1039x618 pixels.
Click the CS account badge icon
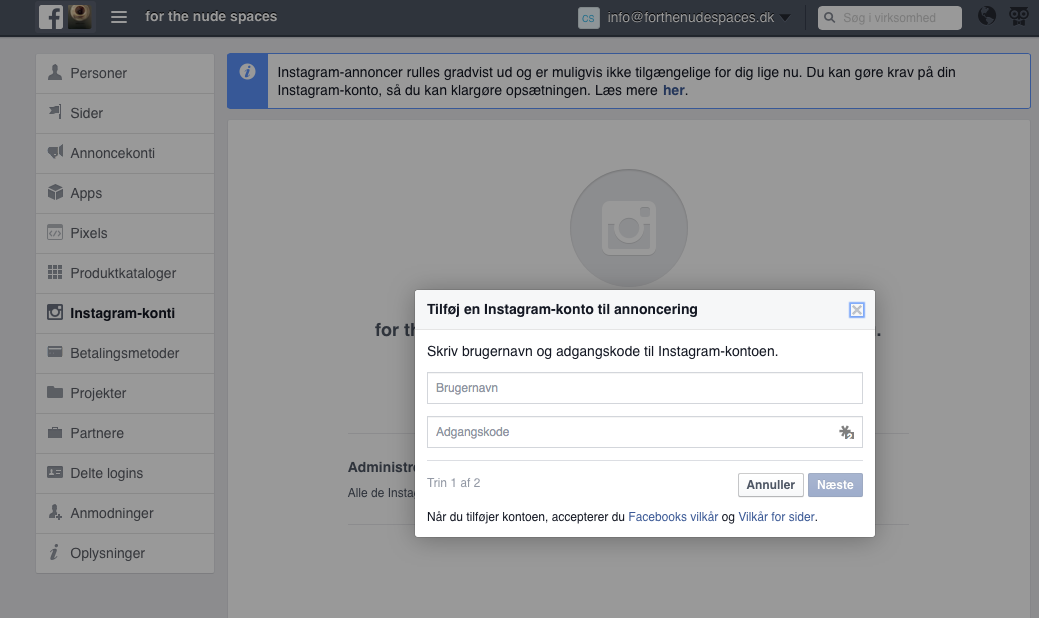(588, 18)
